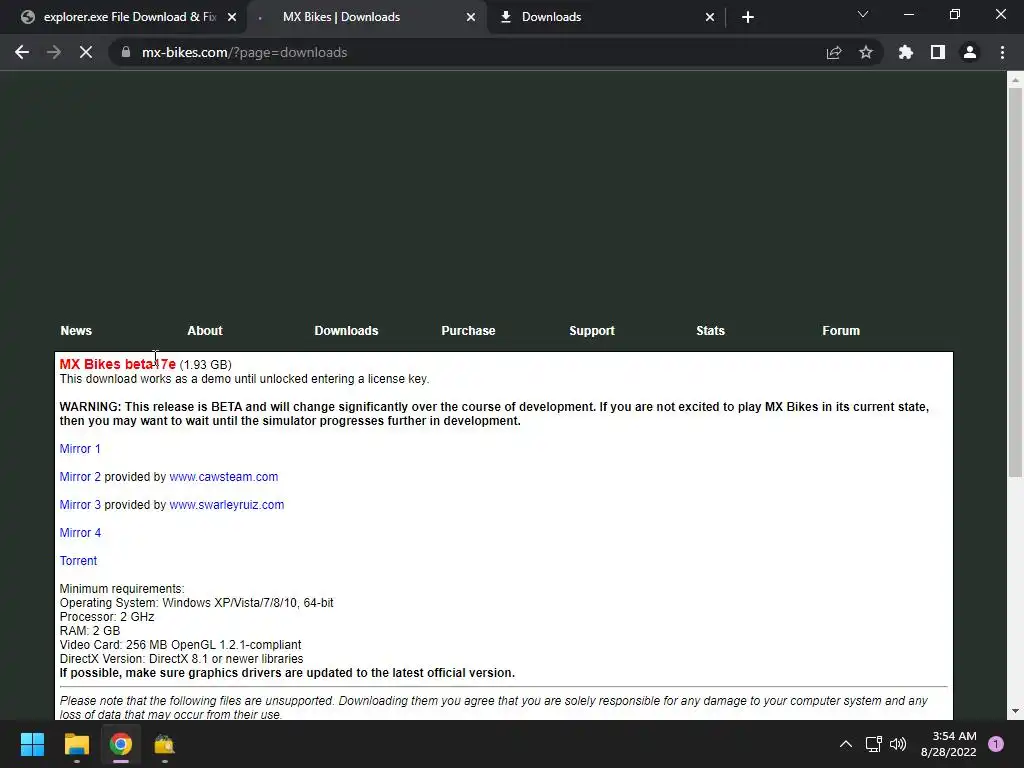Screen dimensions: 1024x768
Task: Open network settings tray icon
Action: click(873, 744)
